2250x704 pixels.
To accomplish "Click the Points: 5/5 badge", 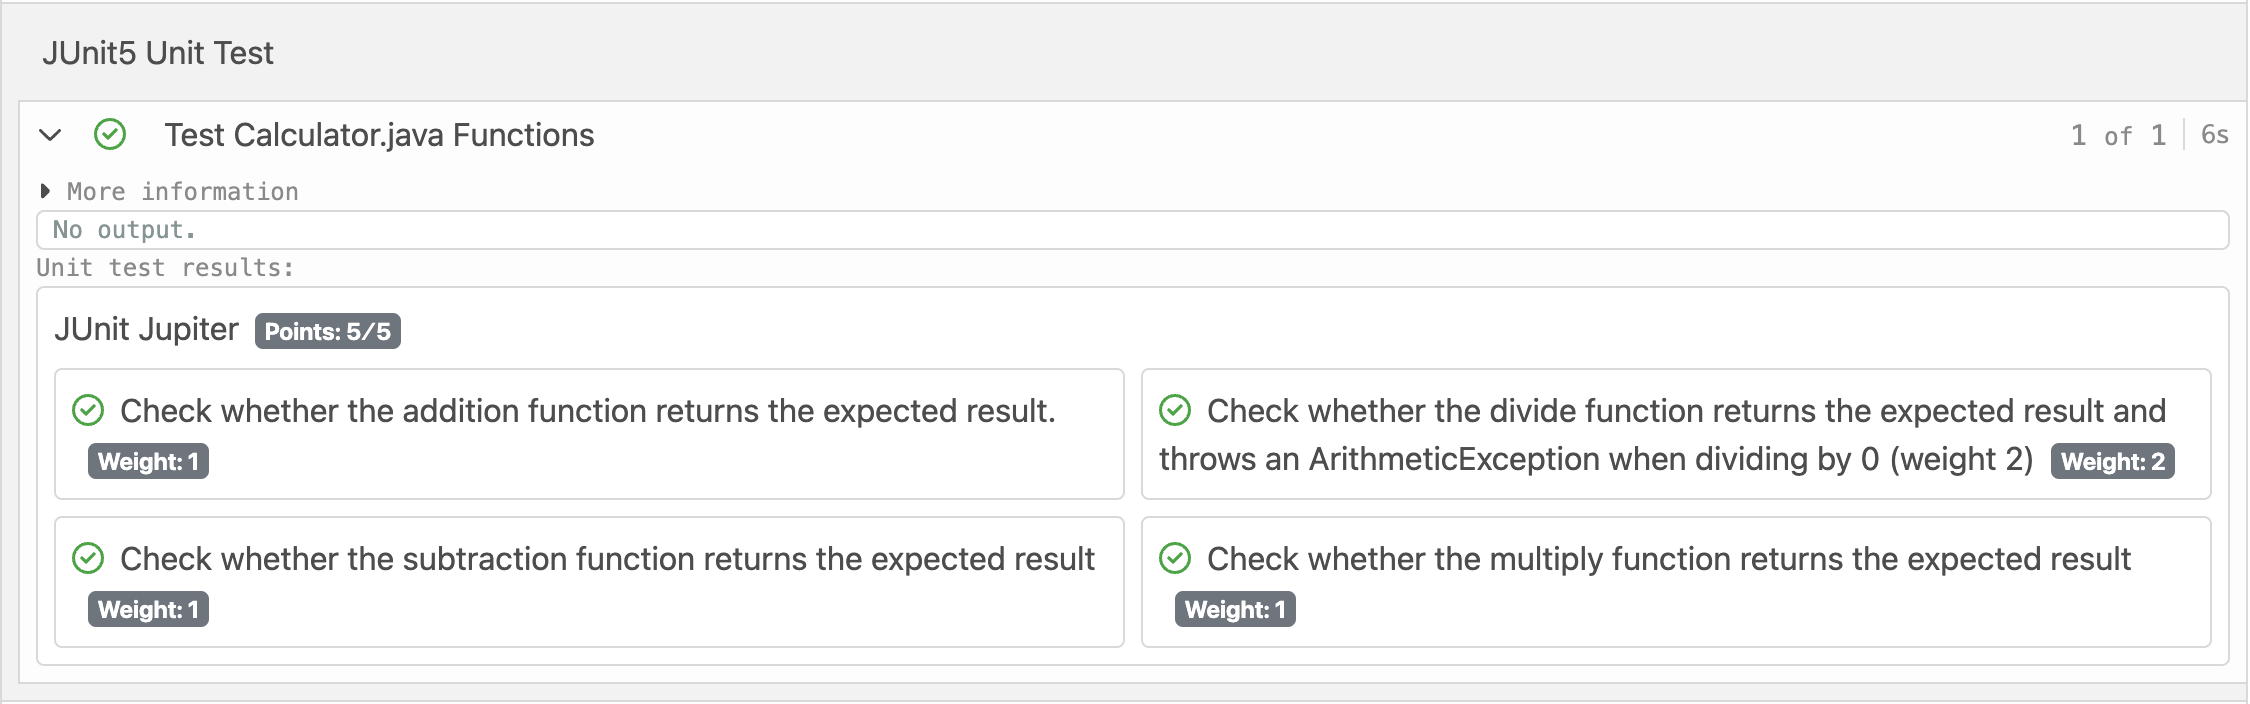I will point(327,331).
